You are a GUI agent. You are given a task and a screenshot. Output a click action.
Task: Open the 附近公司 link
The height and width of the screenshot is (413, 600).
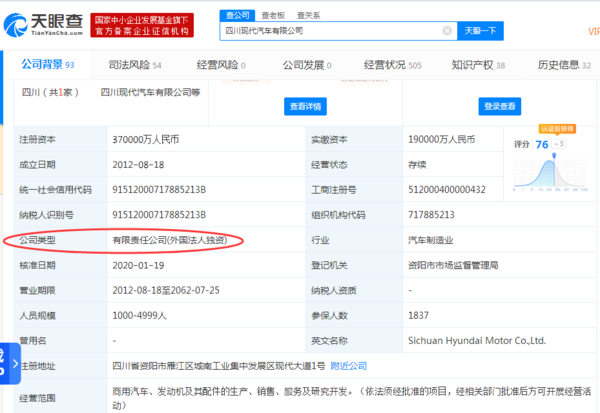pyautogui.click(x=349, y=366)
